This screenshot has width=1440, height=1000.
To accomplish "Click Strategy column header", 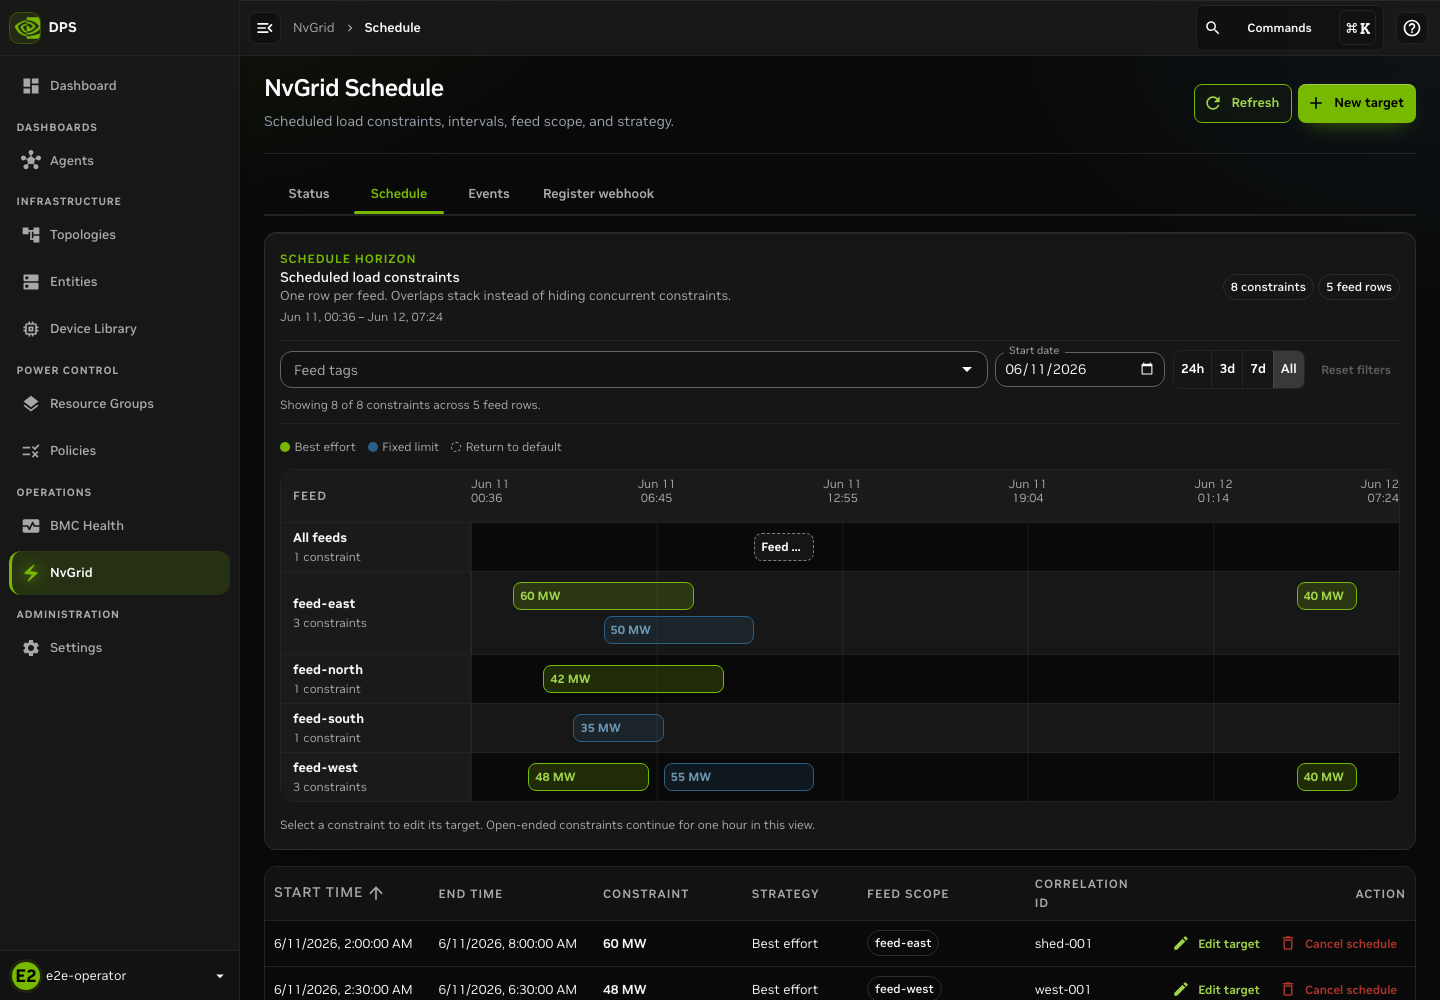I will (785, 894).
